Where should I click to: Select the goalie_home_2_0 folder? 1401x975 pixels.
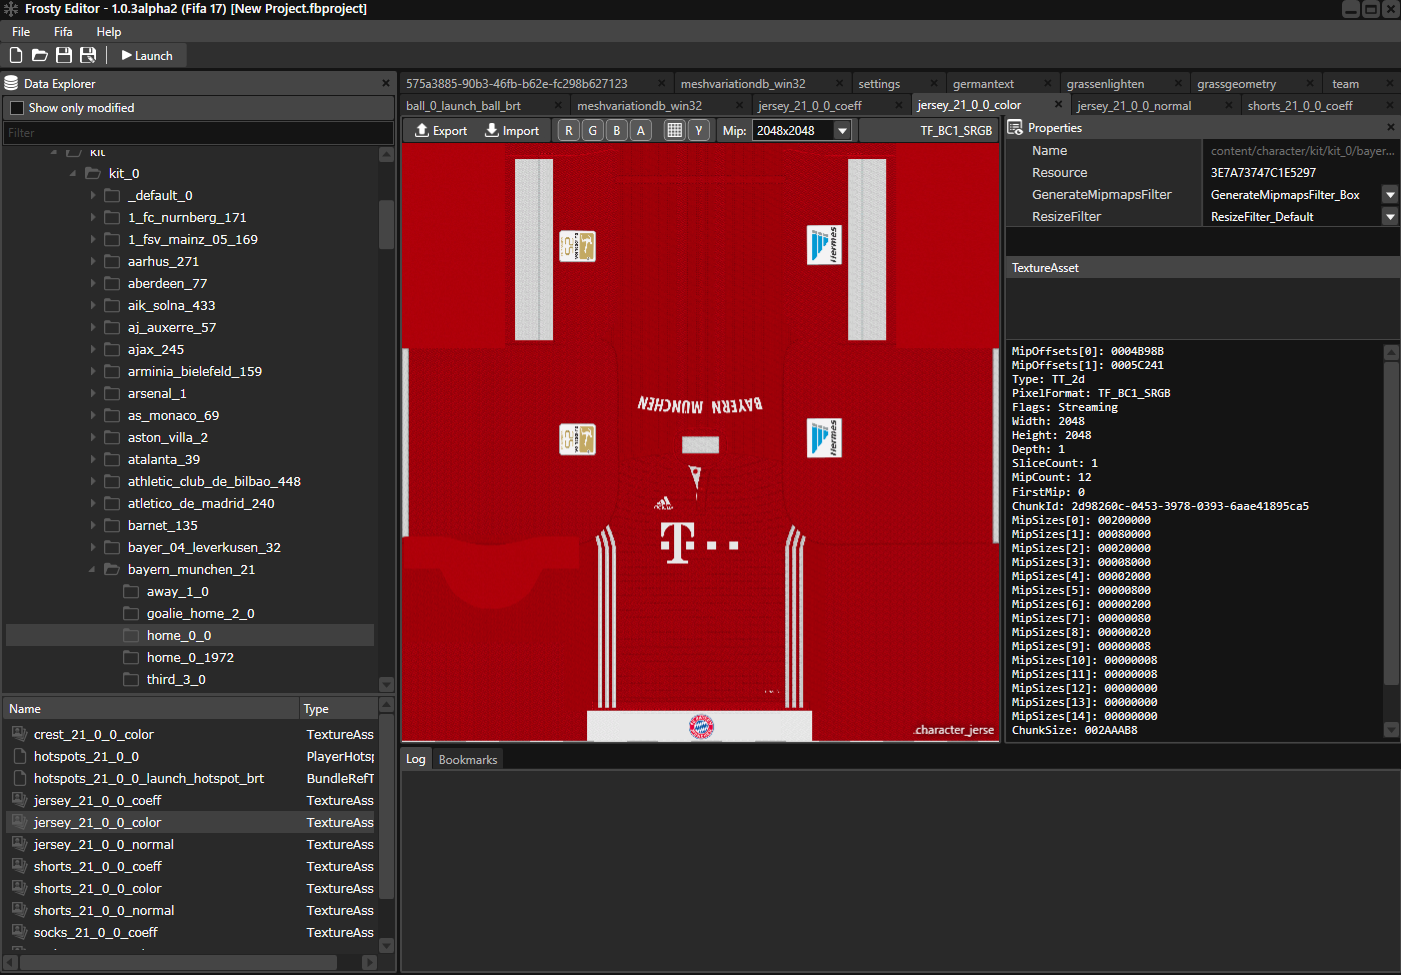point(200,613)
